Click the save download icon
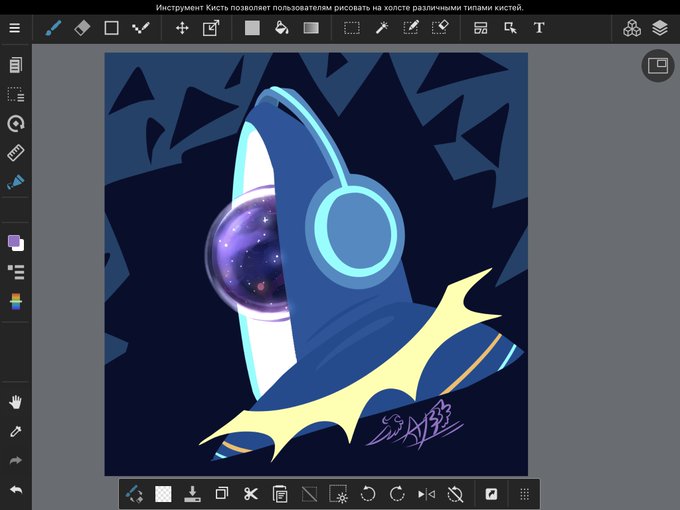Screen dimensions: 680x510 point(192,494)
